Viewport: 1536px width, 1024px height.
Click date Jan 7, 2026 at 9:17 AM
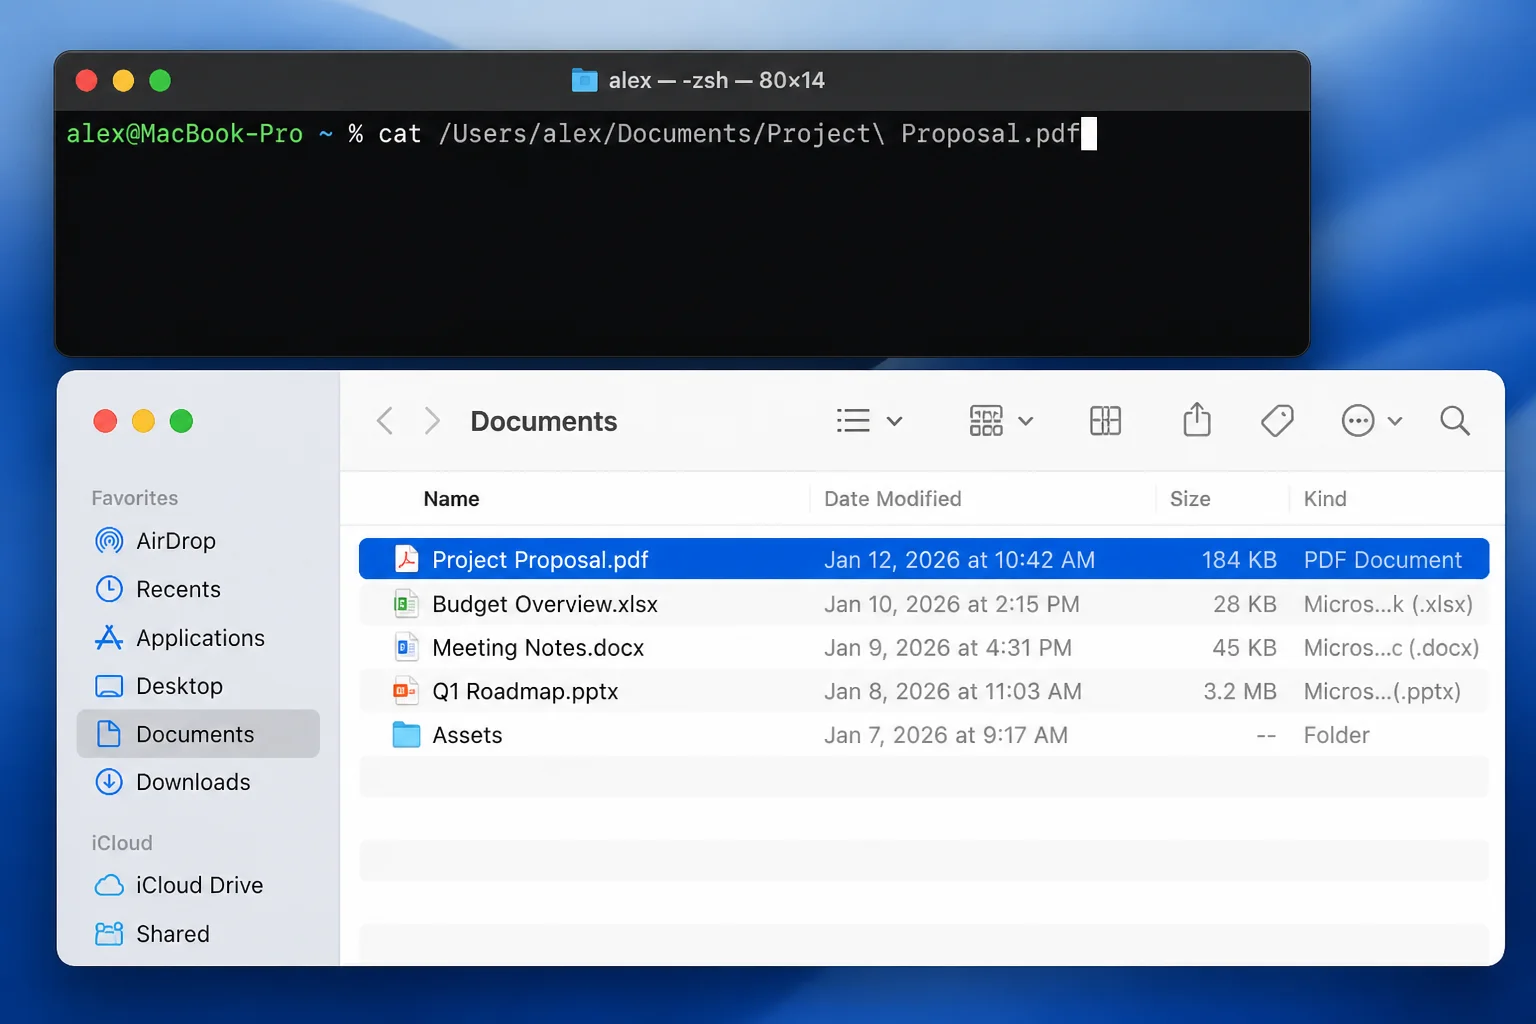tap(946, 735)
